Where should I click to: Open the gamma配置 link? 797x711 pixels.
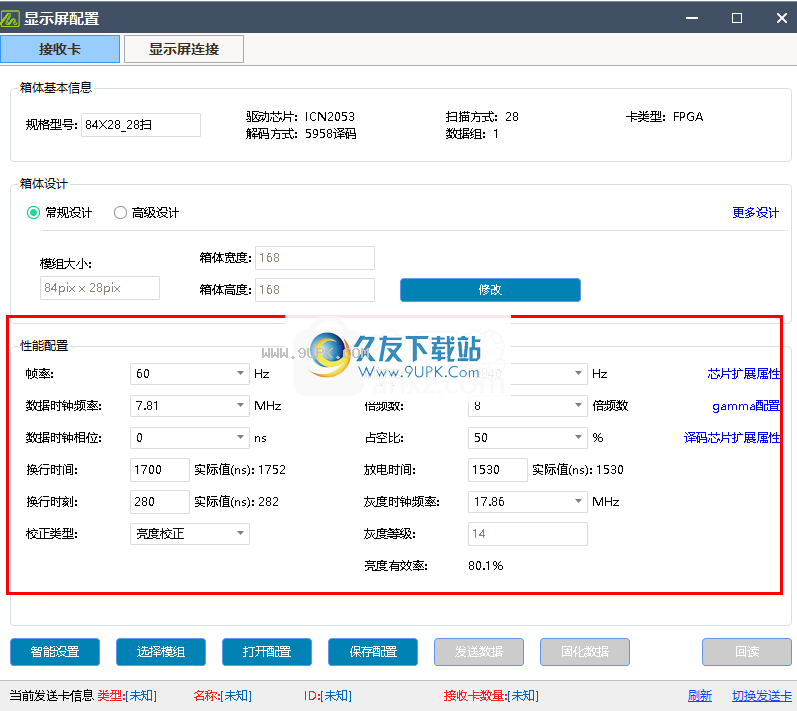(x=746, y=406)
